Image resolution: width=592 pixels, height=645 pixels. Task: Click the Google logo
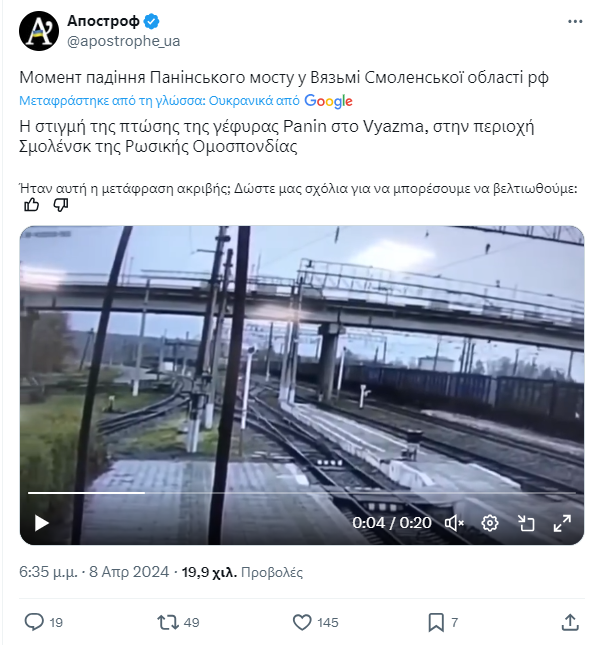328,101
